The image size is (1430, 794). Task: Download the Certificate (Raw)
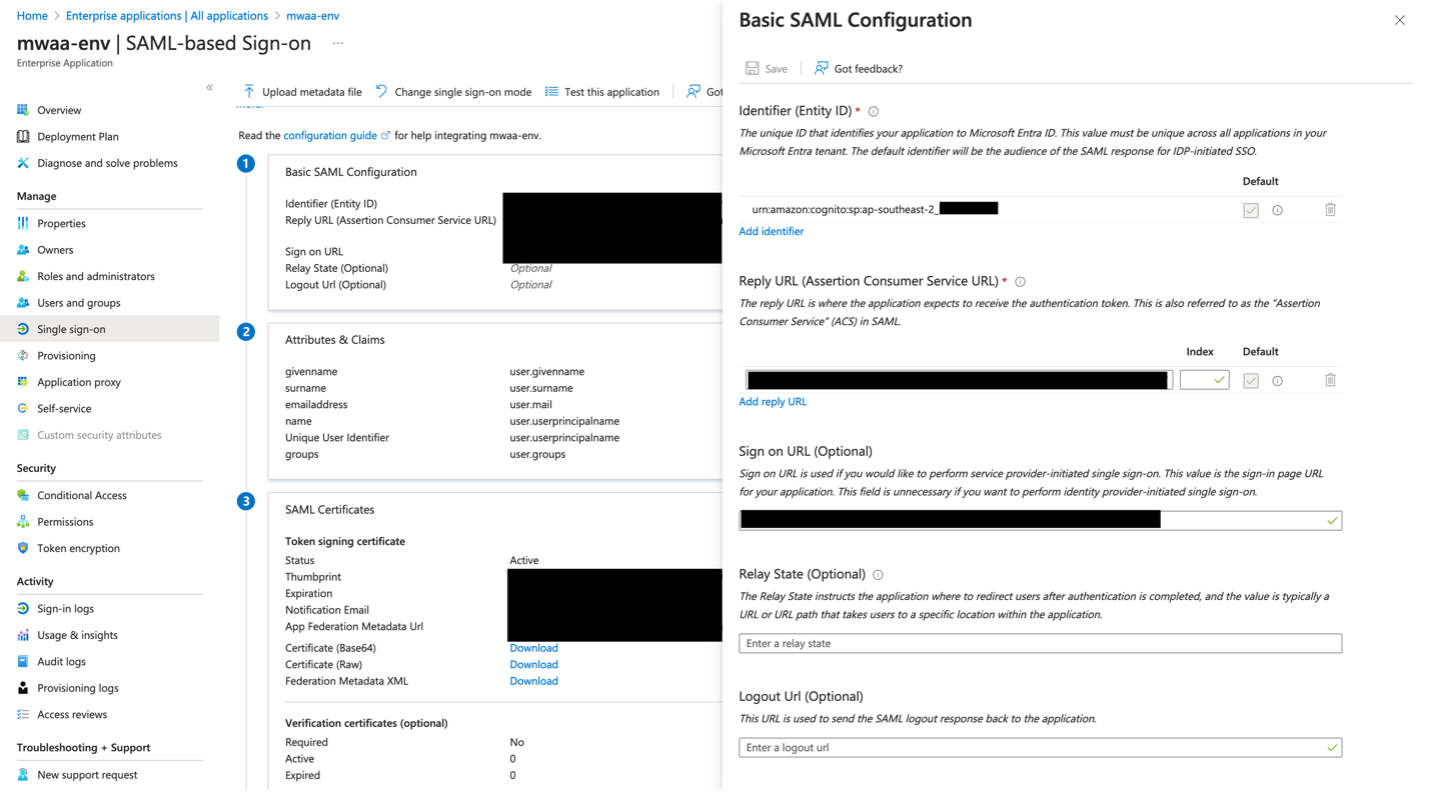(x=534, y=664)
